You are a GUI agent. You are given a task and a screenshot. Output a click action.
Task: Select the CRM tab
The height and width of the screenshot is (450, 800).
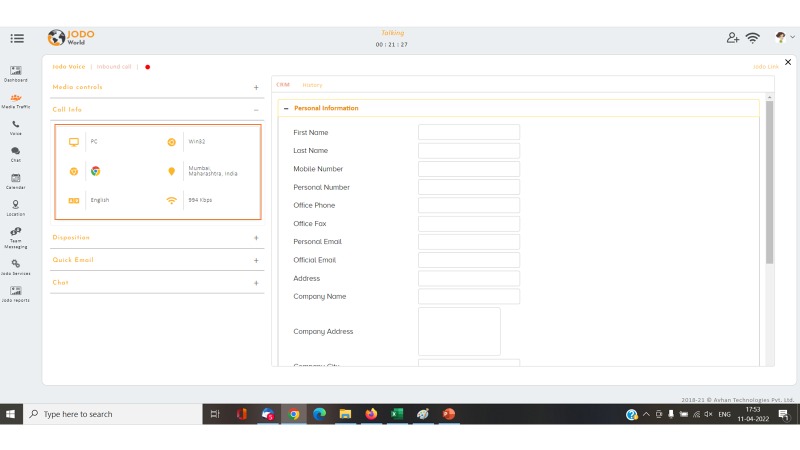point(283,85)
